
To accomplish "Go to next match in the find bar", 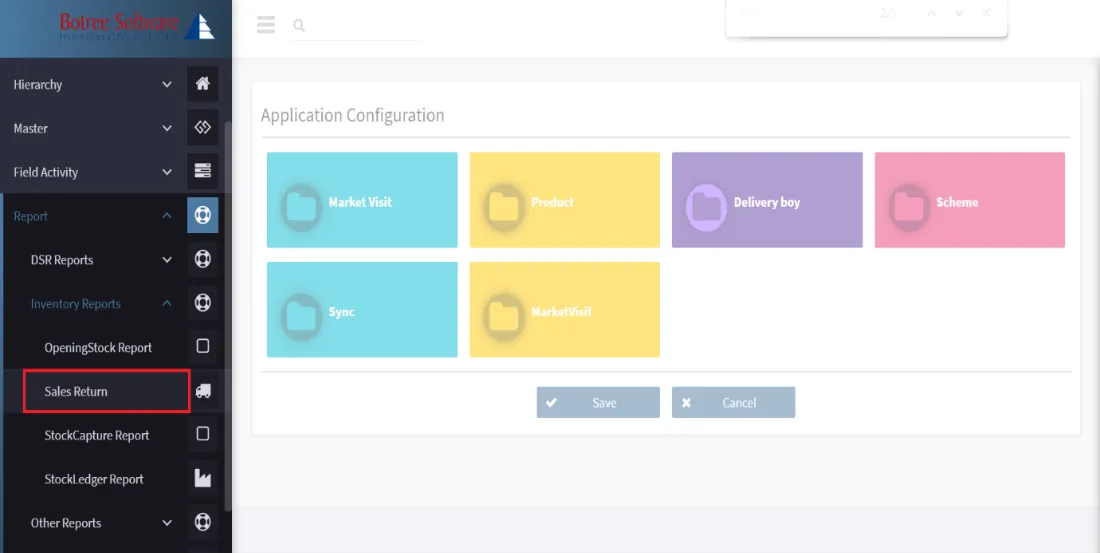I will click(x=959, y=13).
